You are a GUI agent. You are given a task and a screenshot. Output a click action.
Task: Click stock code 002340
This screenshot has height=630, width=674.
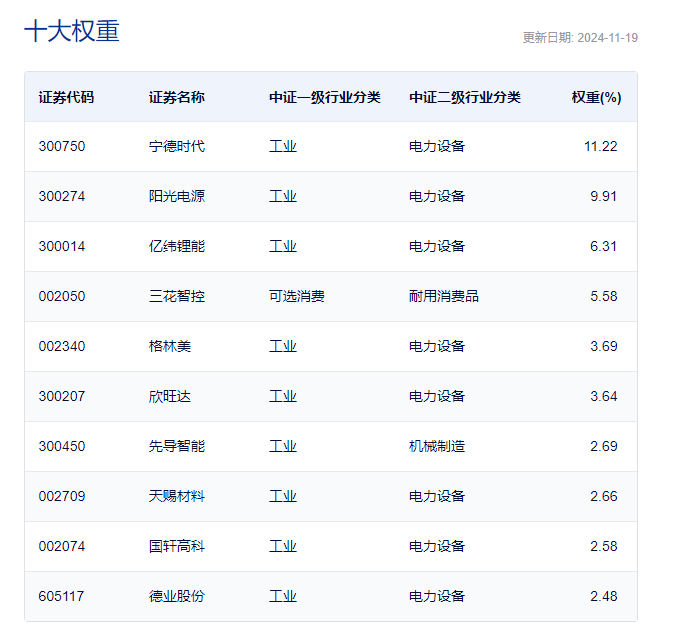click(62, 346)
